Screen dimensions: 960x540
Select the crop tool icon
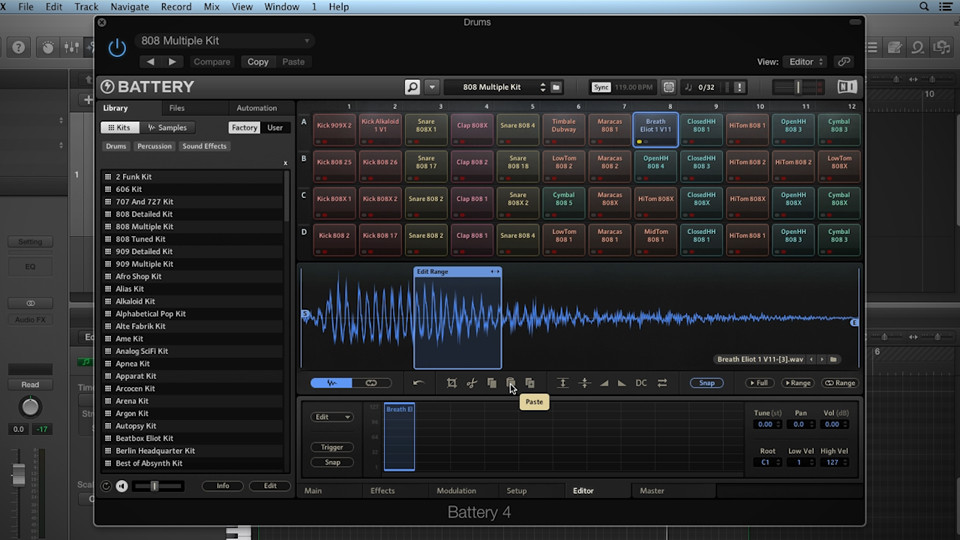tap(452, 383)
